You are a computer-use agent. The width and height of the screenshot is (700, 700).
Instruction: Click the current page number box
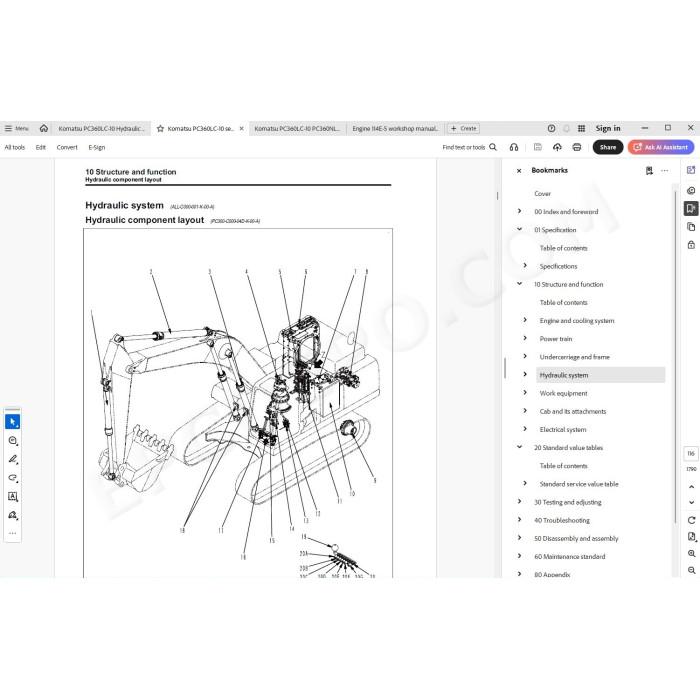point(691,454)
